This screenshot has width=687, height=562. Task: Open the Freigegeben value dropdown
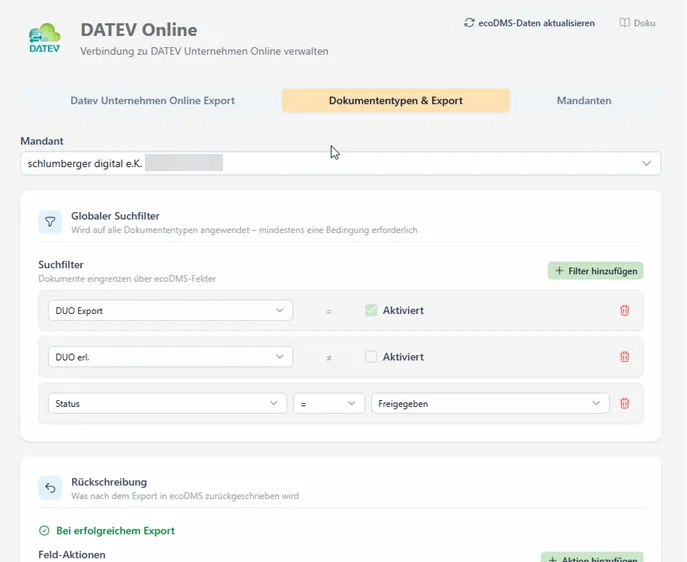490,403
